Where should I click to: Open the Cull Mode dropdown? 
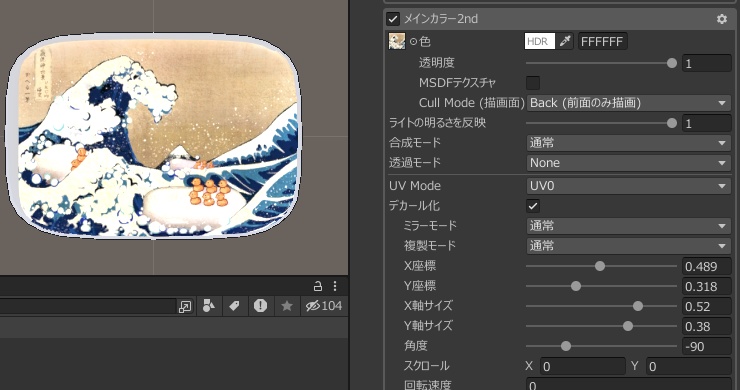coord(629,103)
